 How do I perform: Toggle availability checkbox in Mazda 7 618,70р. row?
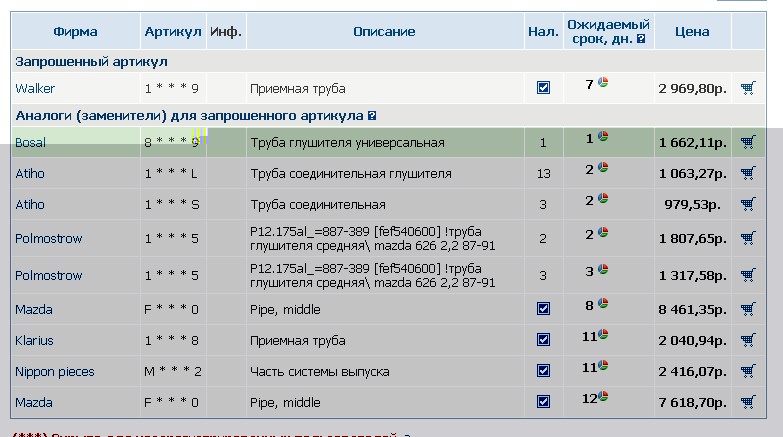pos(543,402)
